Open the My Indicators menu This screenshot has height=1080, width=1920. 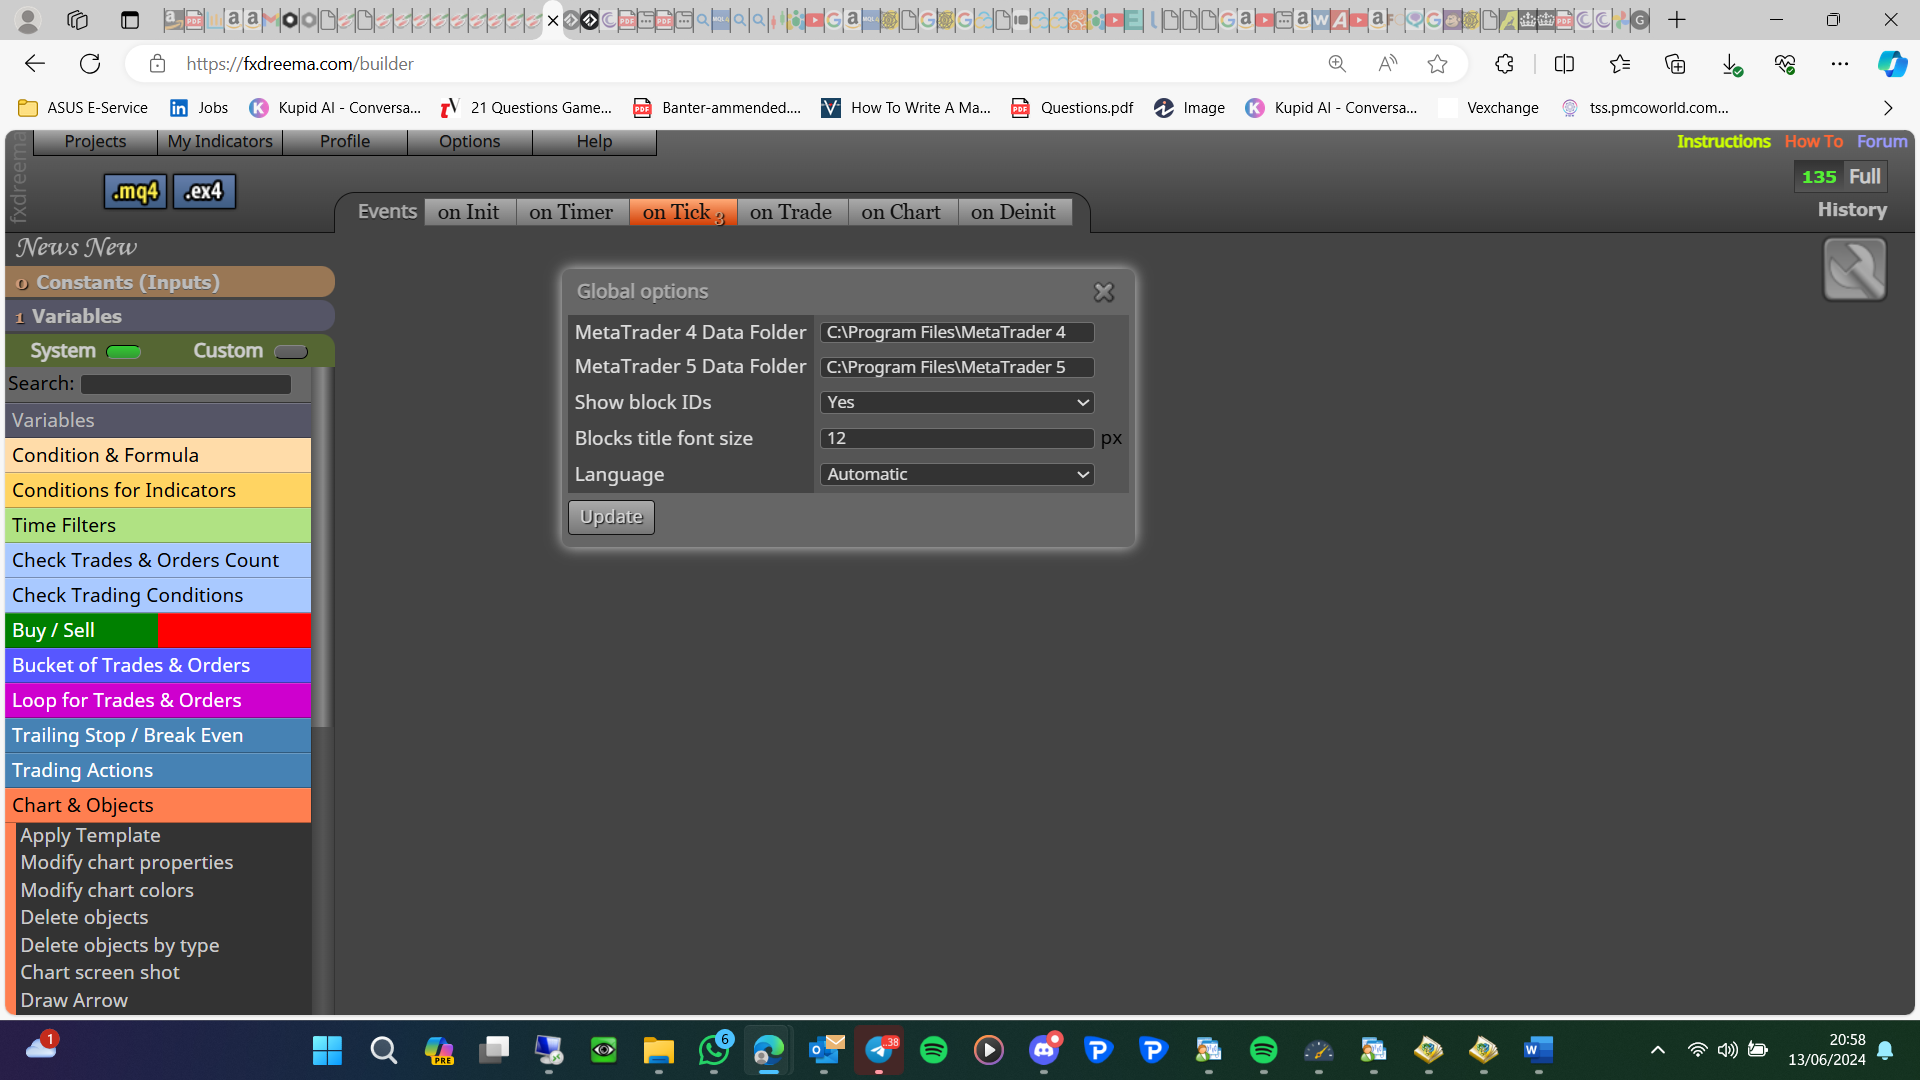pos(220,141)
